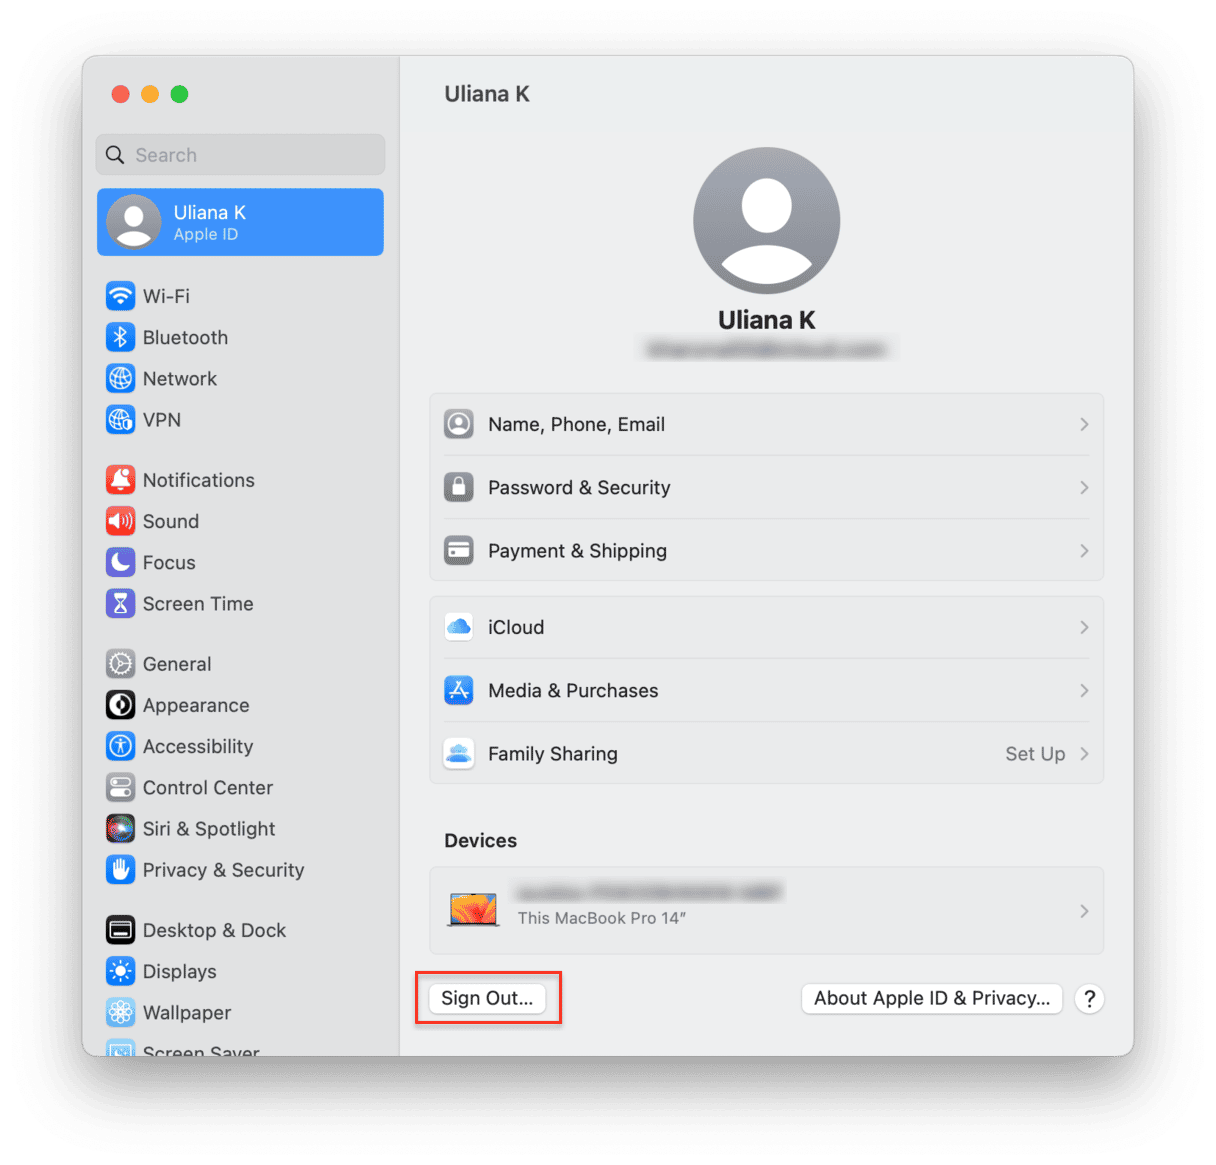
Task: Click the Sound speaker icon
Action: [x=120, y=521]
